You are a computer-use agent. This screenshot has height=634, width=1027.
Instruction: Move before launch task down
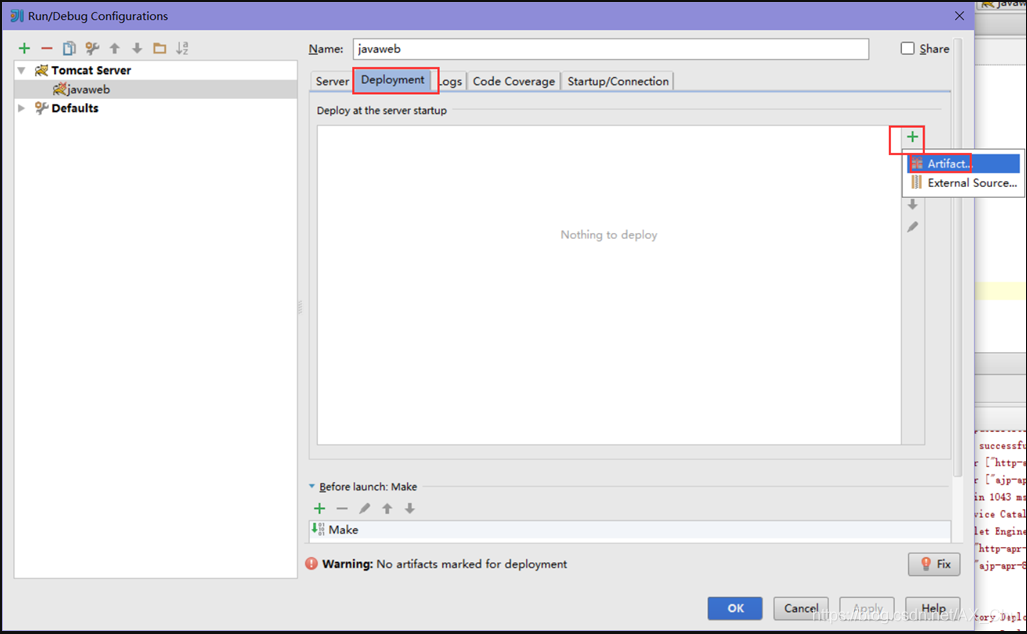click(x=409, y=508)
